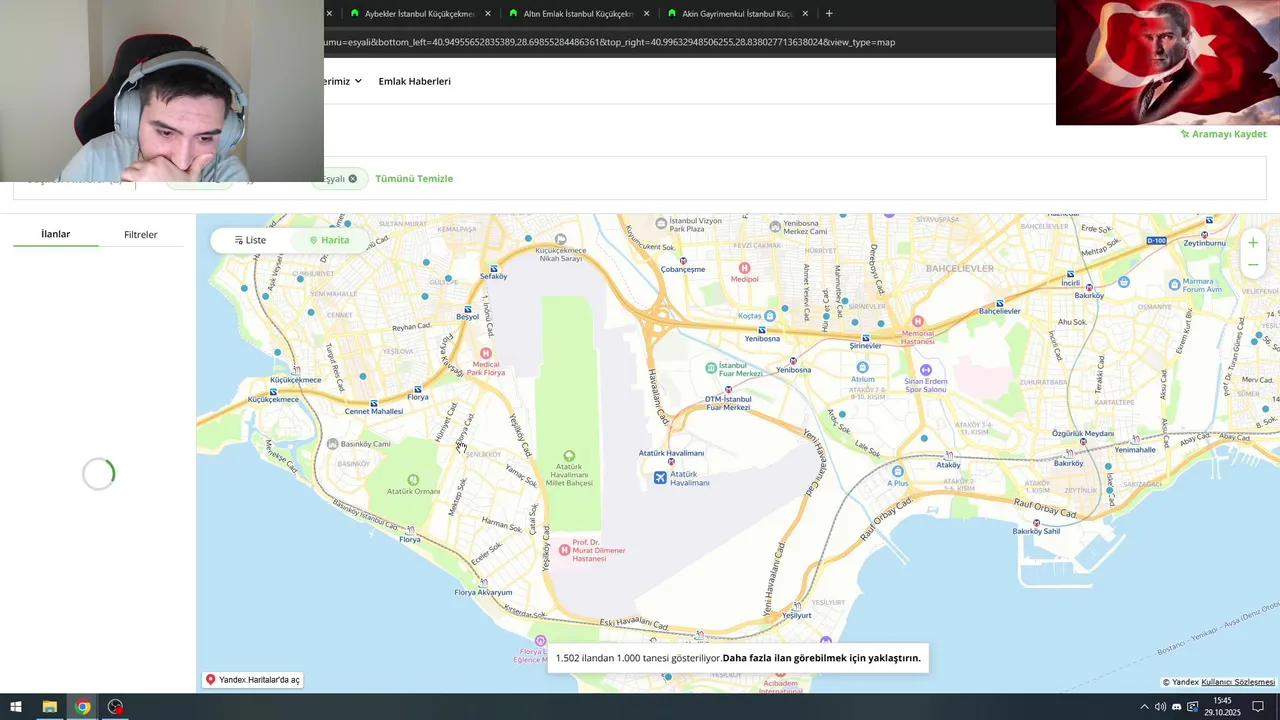Click the Chrome taskbar icon
1280x720 pixels.
point(82,707)
